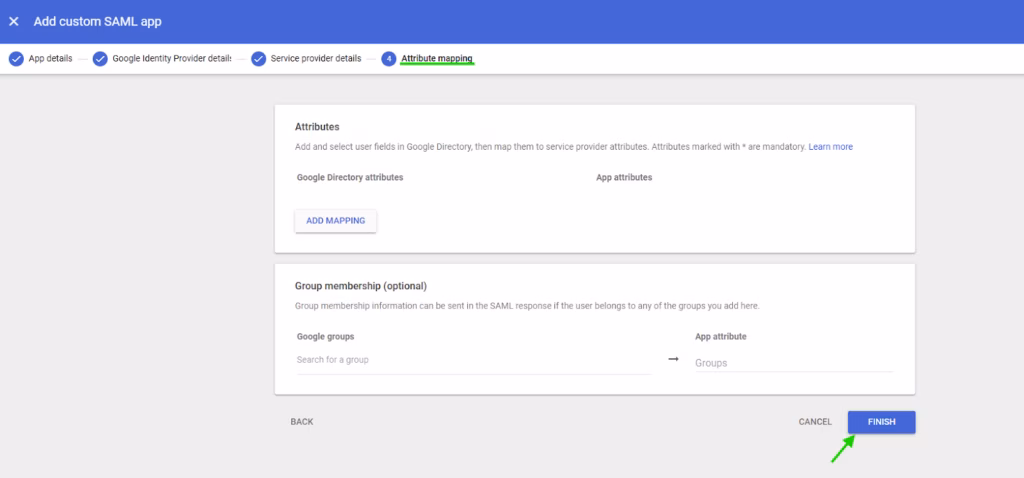Image resolution: width=1024 pixels, height=478 pixels.
Task: Open Google Identity Provider details step
Action: 171,59
